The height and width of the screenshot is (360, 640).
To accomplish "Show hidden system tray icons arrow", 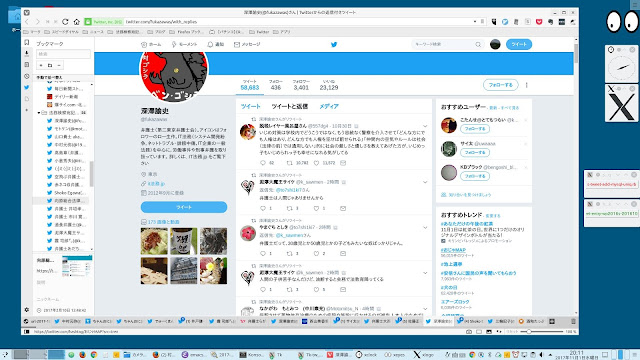I will point(550,355).
